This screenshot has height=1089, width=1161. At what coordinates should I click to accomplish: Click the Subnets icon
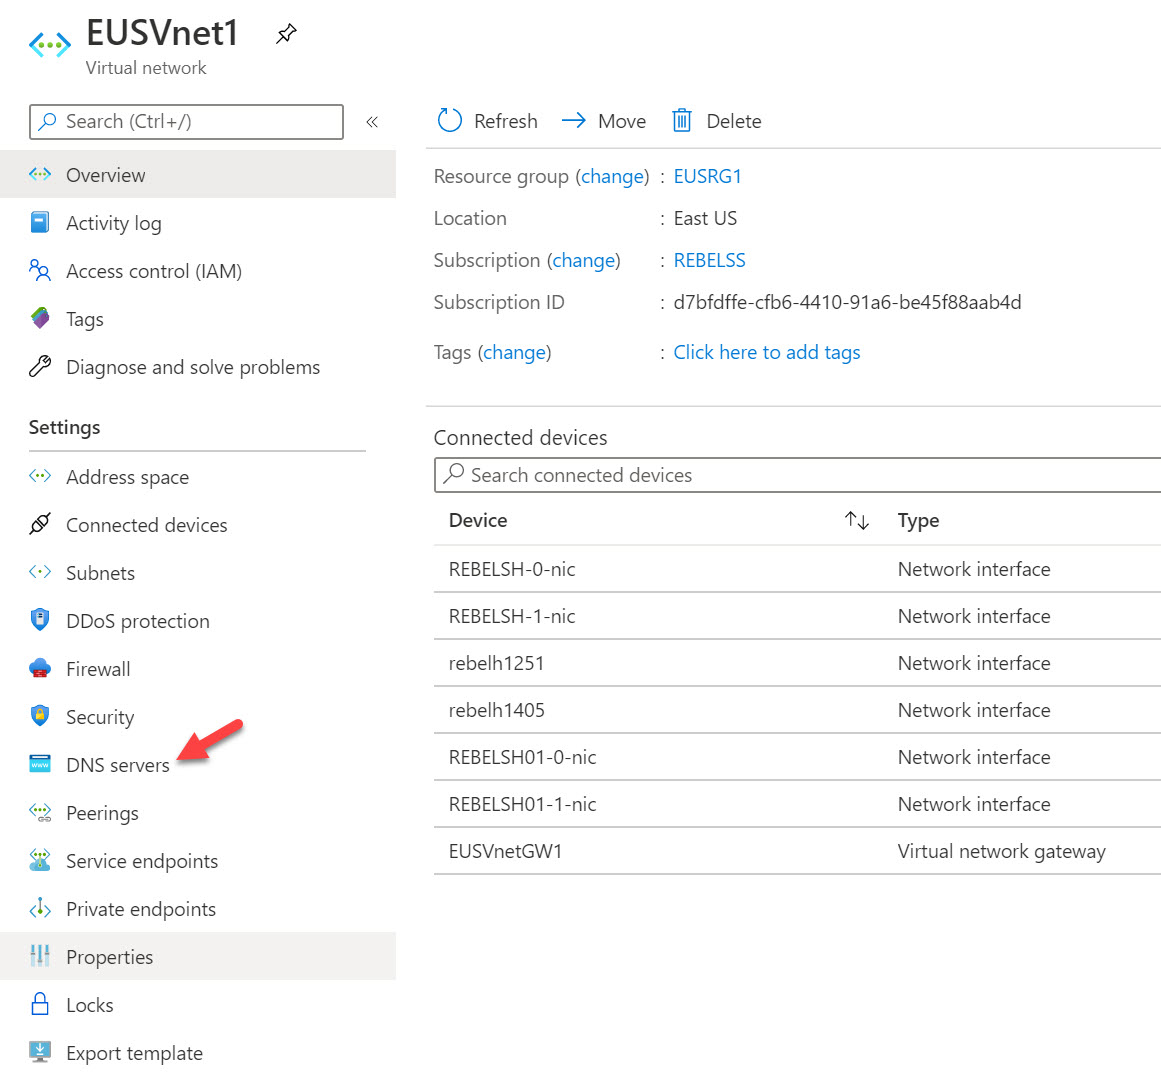tap(40, 572)
